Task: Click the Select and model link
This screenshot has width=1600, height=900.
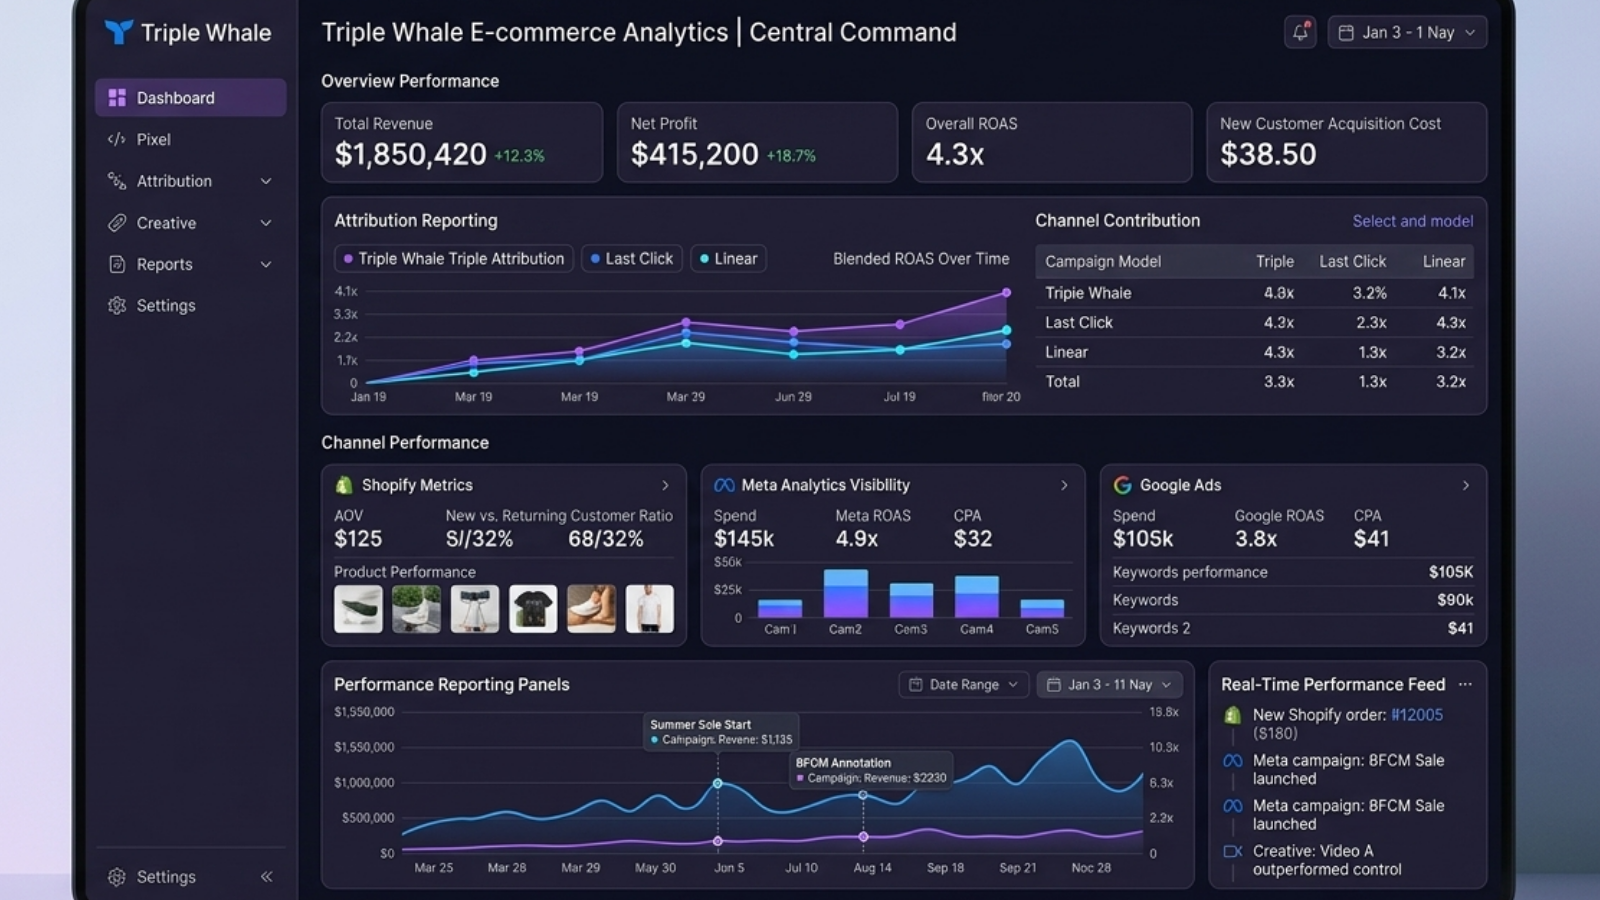Action: point(1412,221)
